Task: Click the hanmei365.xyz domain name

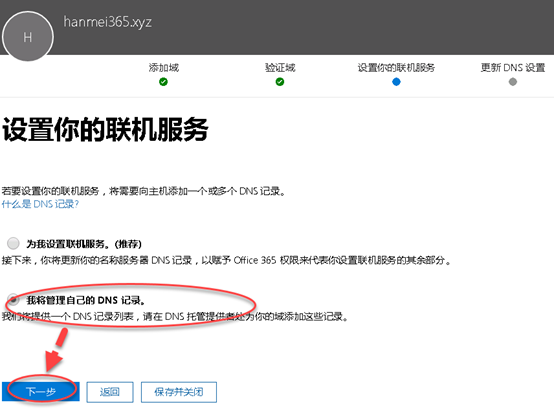Action: 108,22
